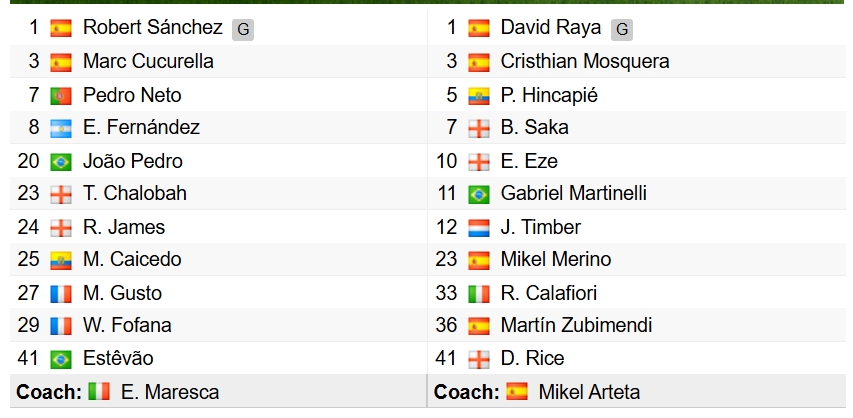Open Marc Cucurella's player link

click(x=148, y=62)
